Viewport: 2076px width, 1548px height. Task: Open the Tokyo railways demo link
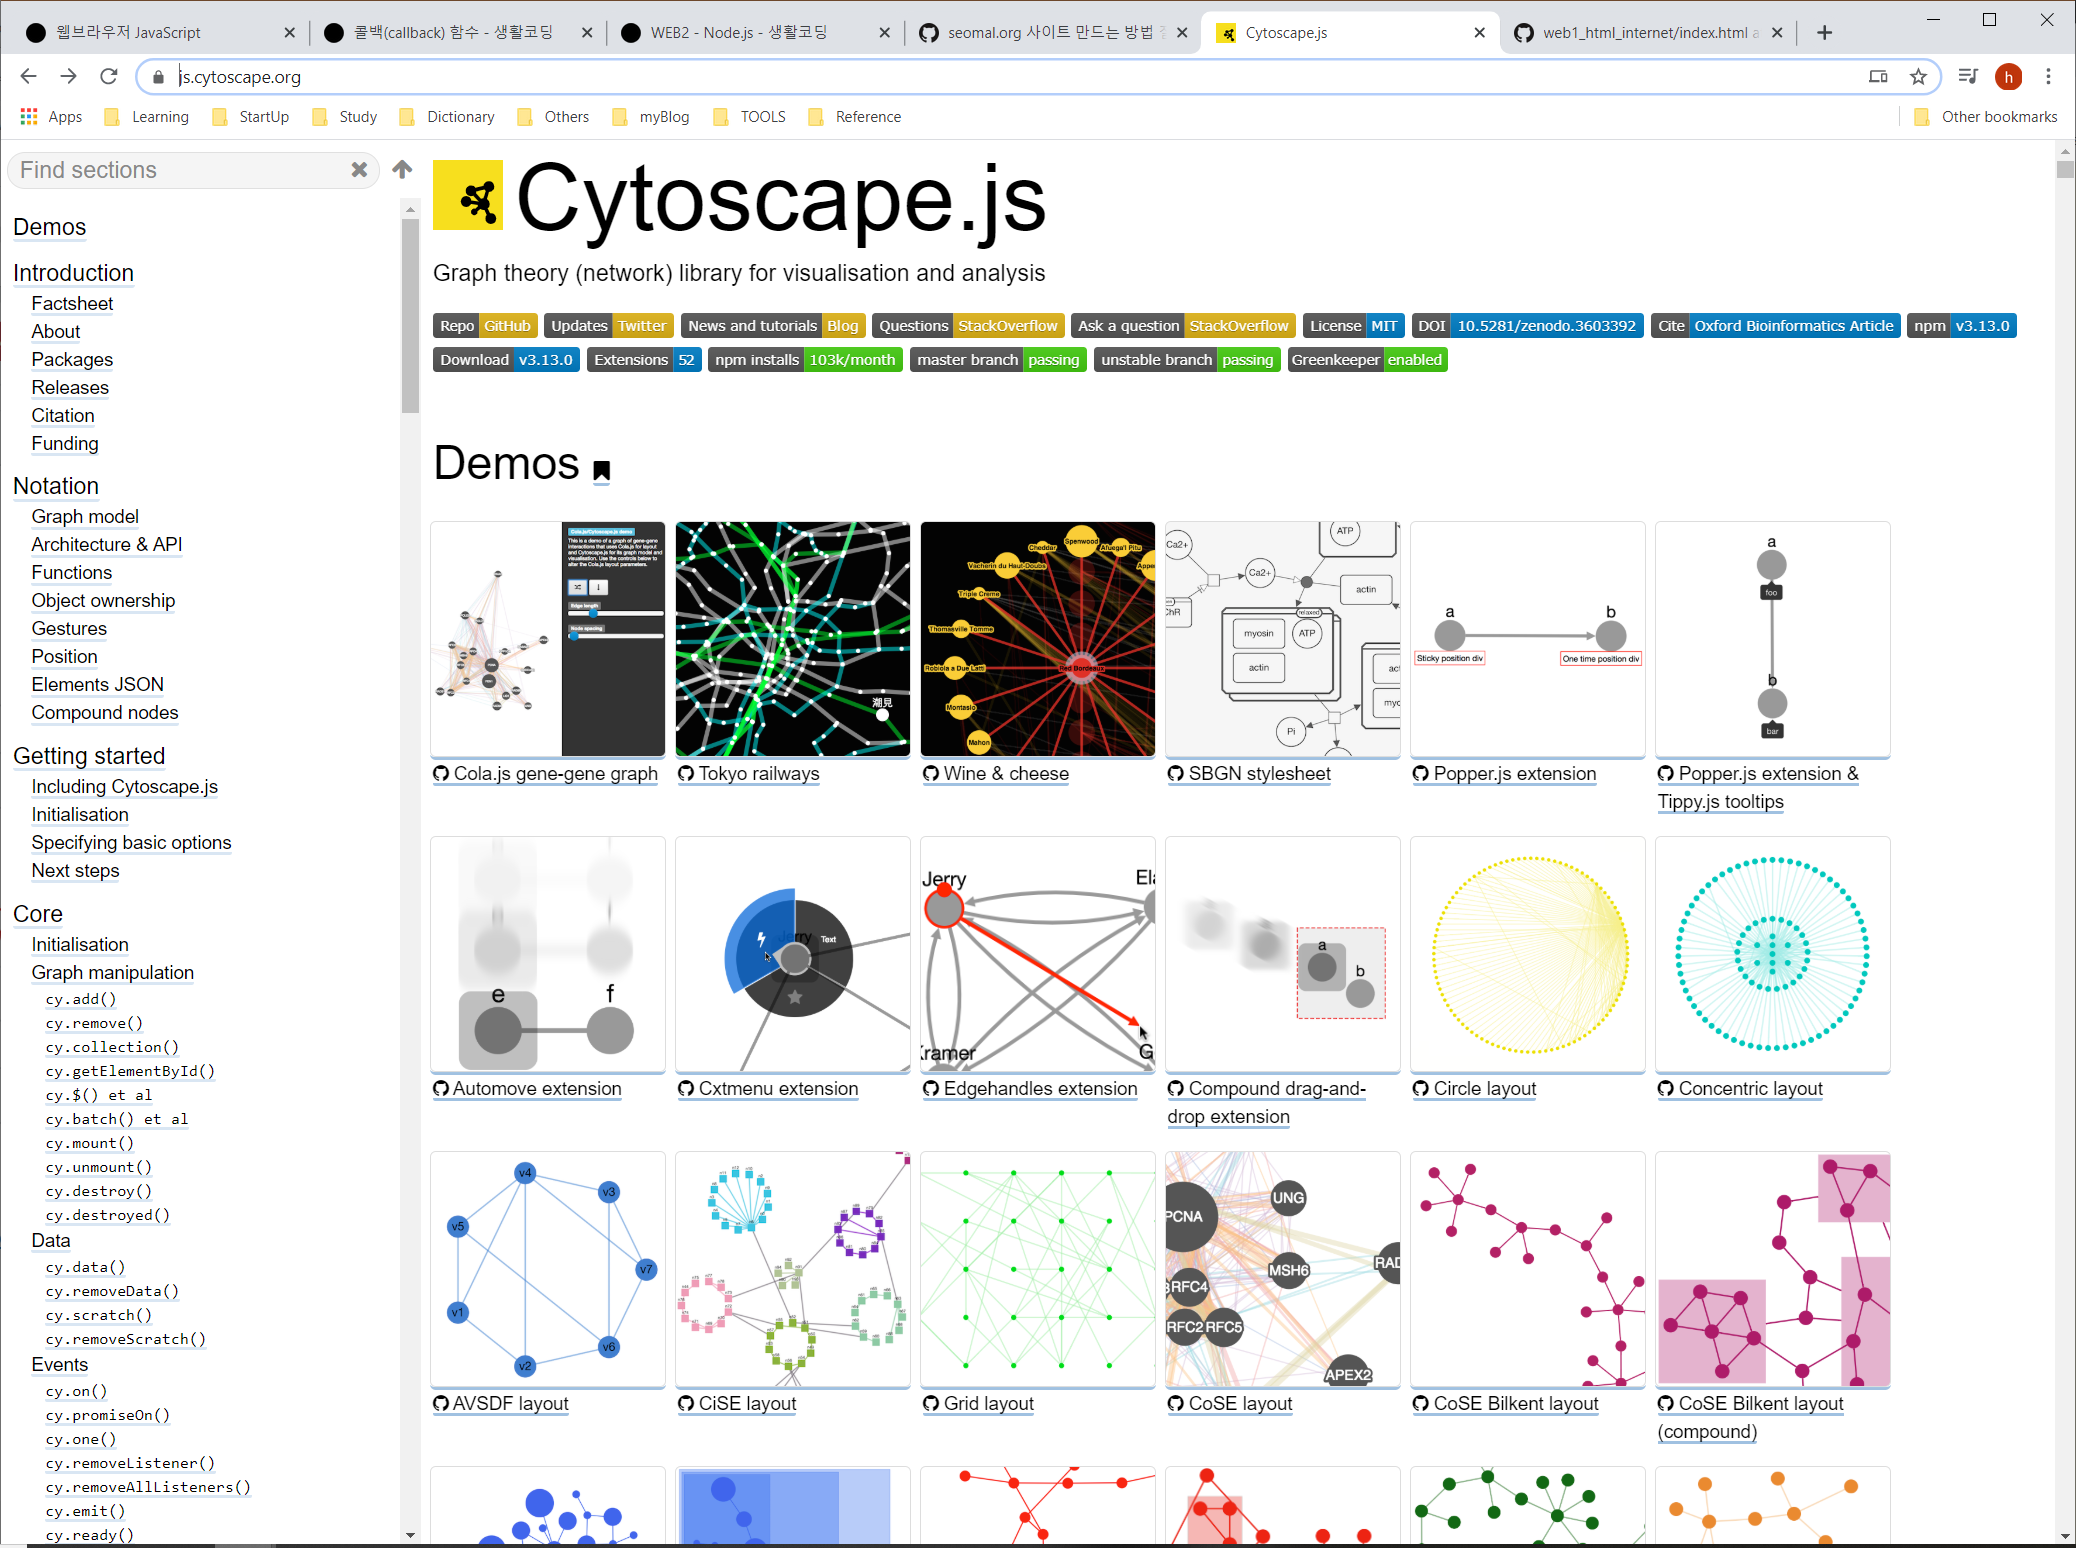[758, 774]
